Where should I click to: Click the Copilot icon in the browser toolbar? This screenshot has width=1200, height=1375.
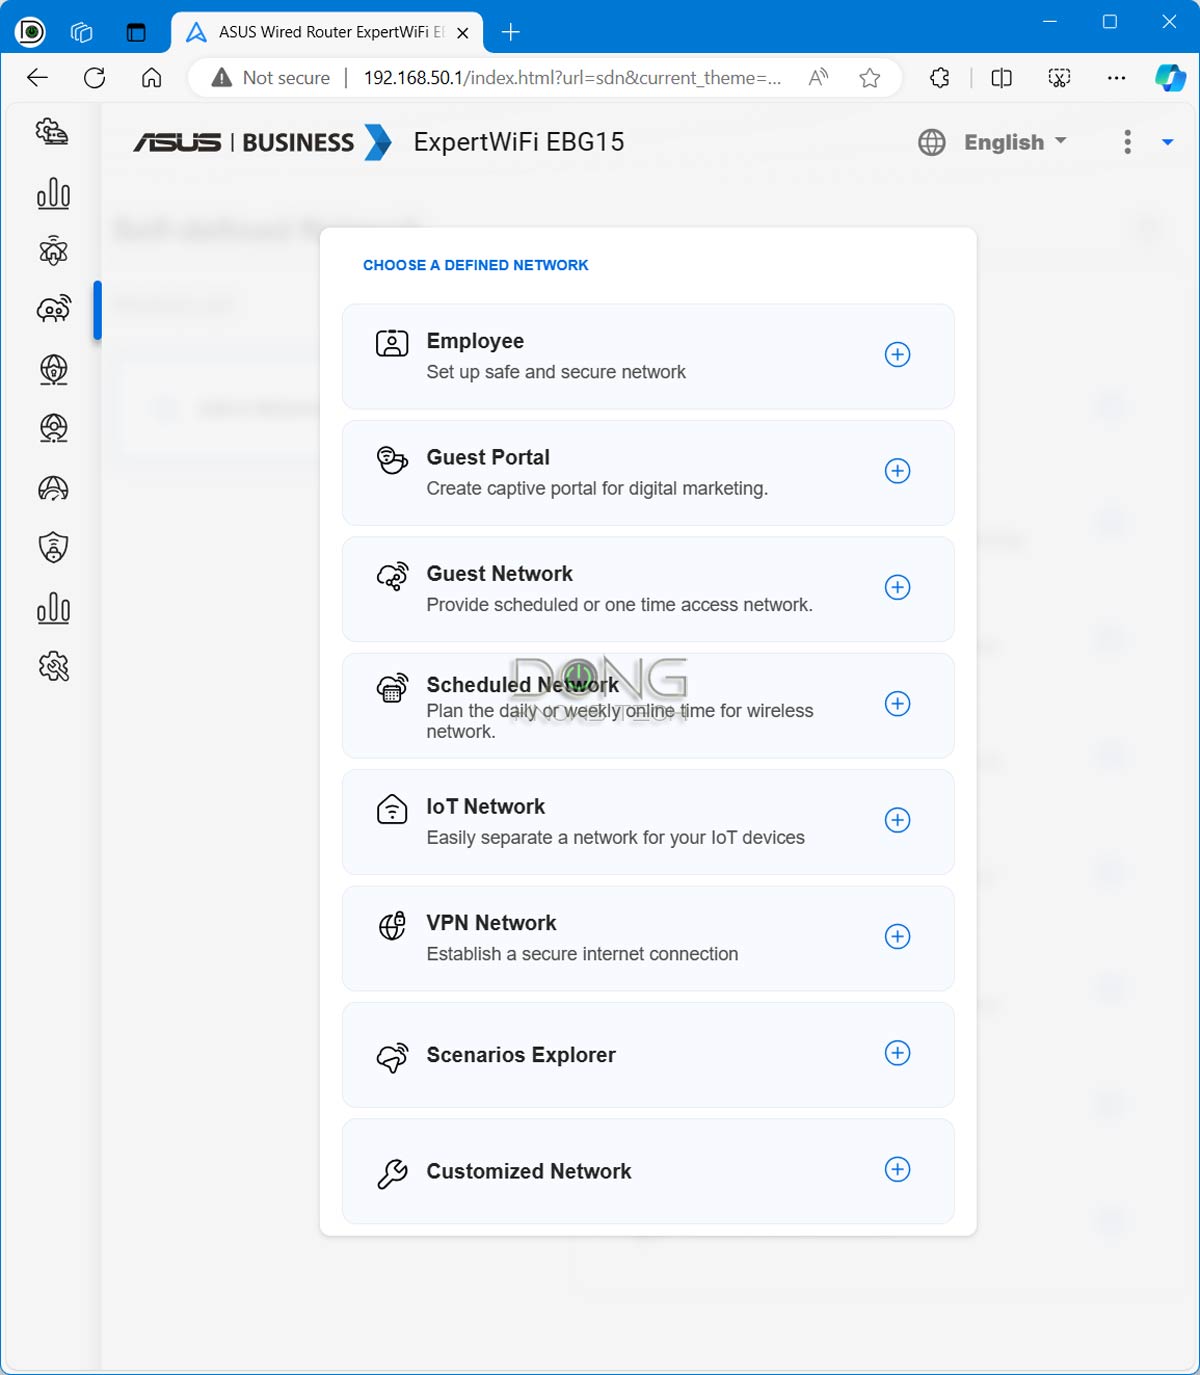(x=1169, y=78)
